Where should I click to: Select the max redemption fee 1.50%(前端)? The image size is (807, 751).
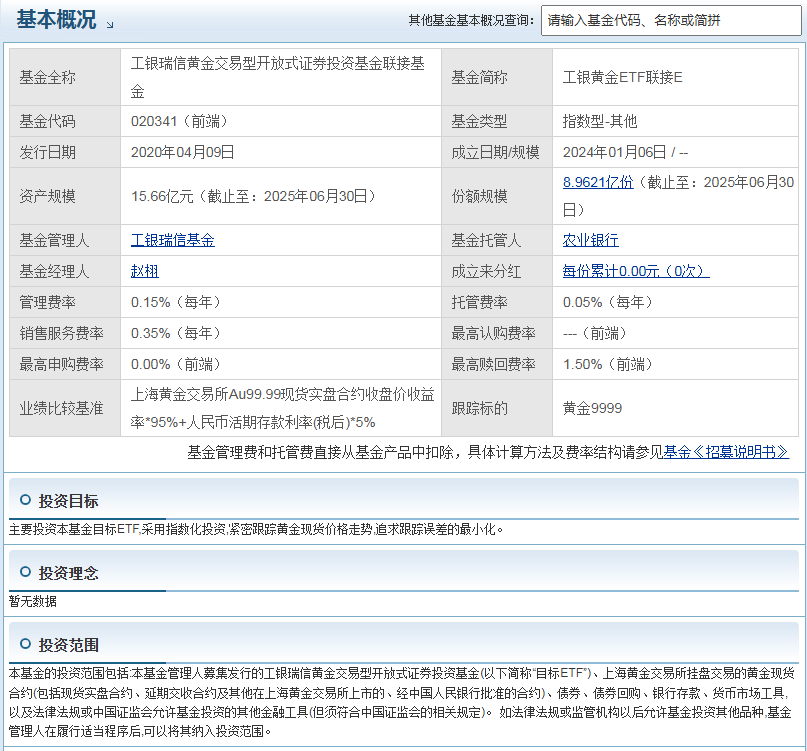coord(607,364)
